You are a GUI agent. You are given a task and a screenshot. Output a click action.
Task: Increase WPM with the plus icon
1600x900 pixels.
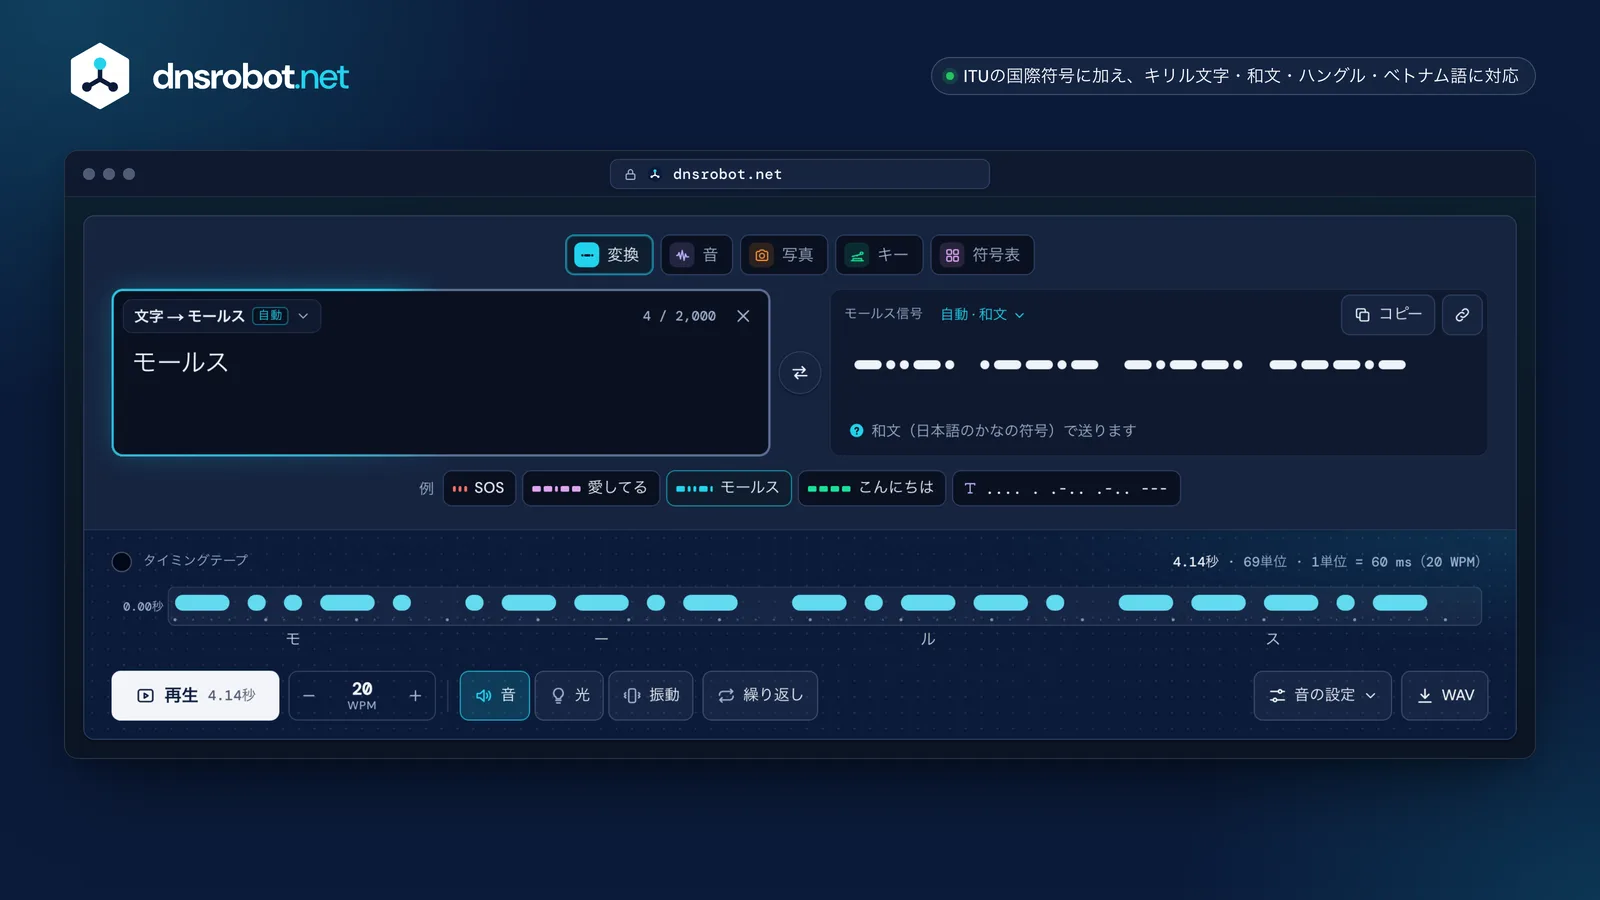[415, 696]
